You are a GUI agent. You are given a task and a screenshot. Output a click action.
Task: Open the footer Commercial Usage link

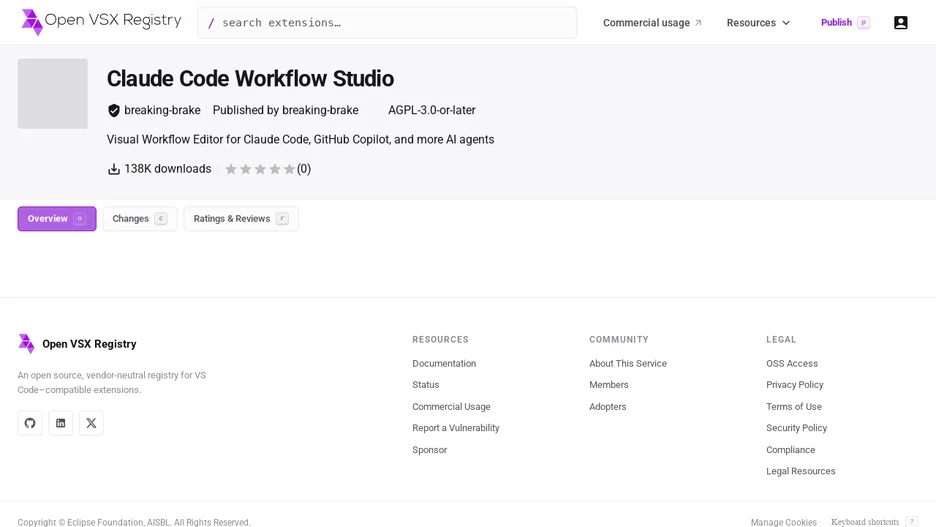(451, 406)
